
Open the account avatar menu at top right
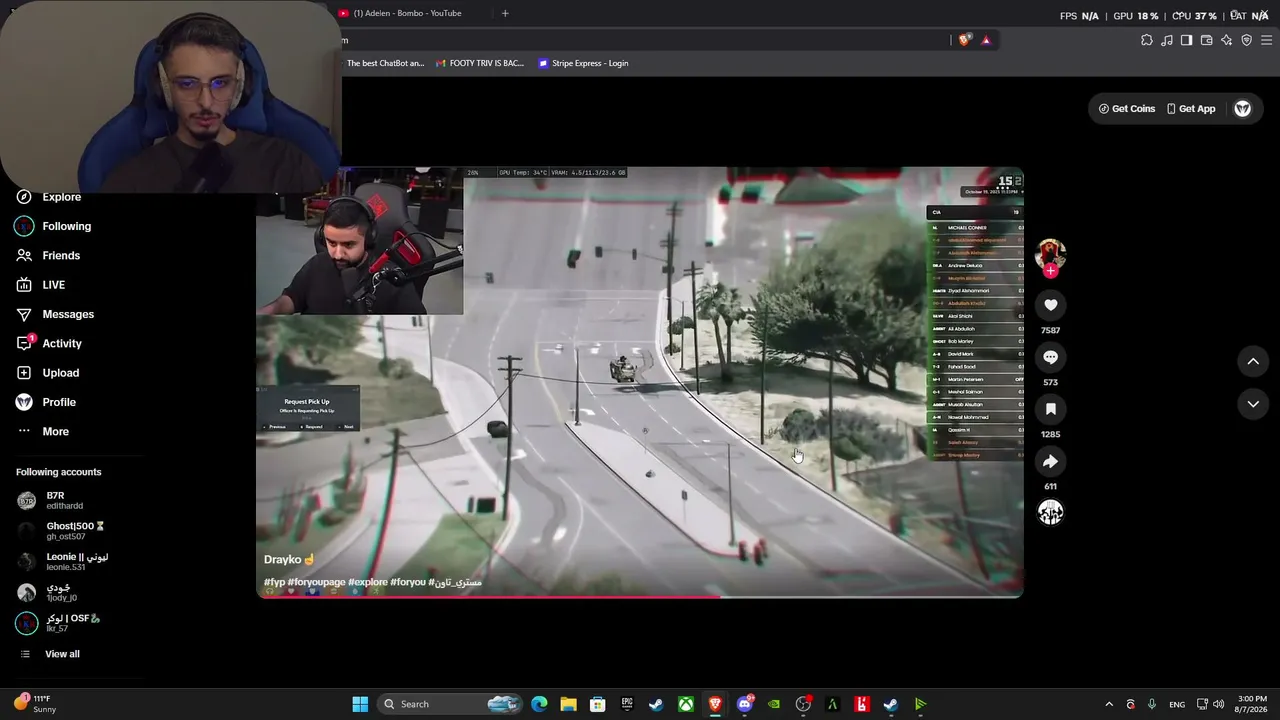click(1243, 109)
